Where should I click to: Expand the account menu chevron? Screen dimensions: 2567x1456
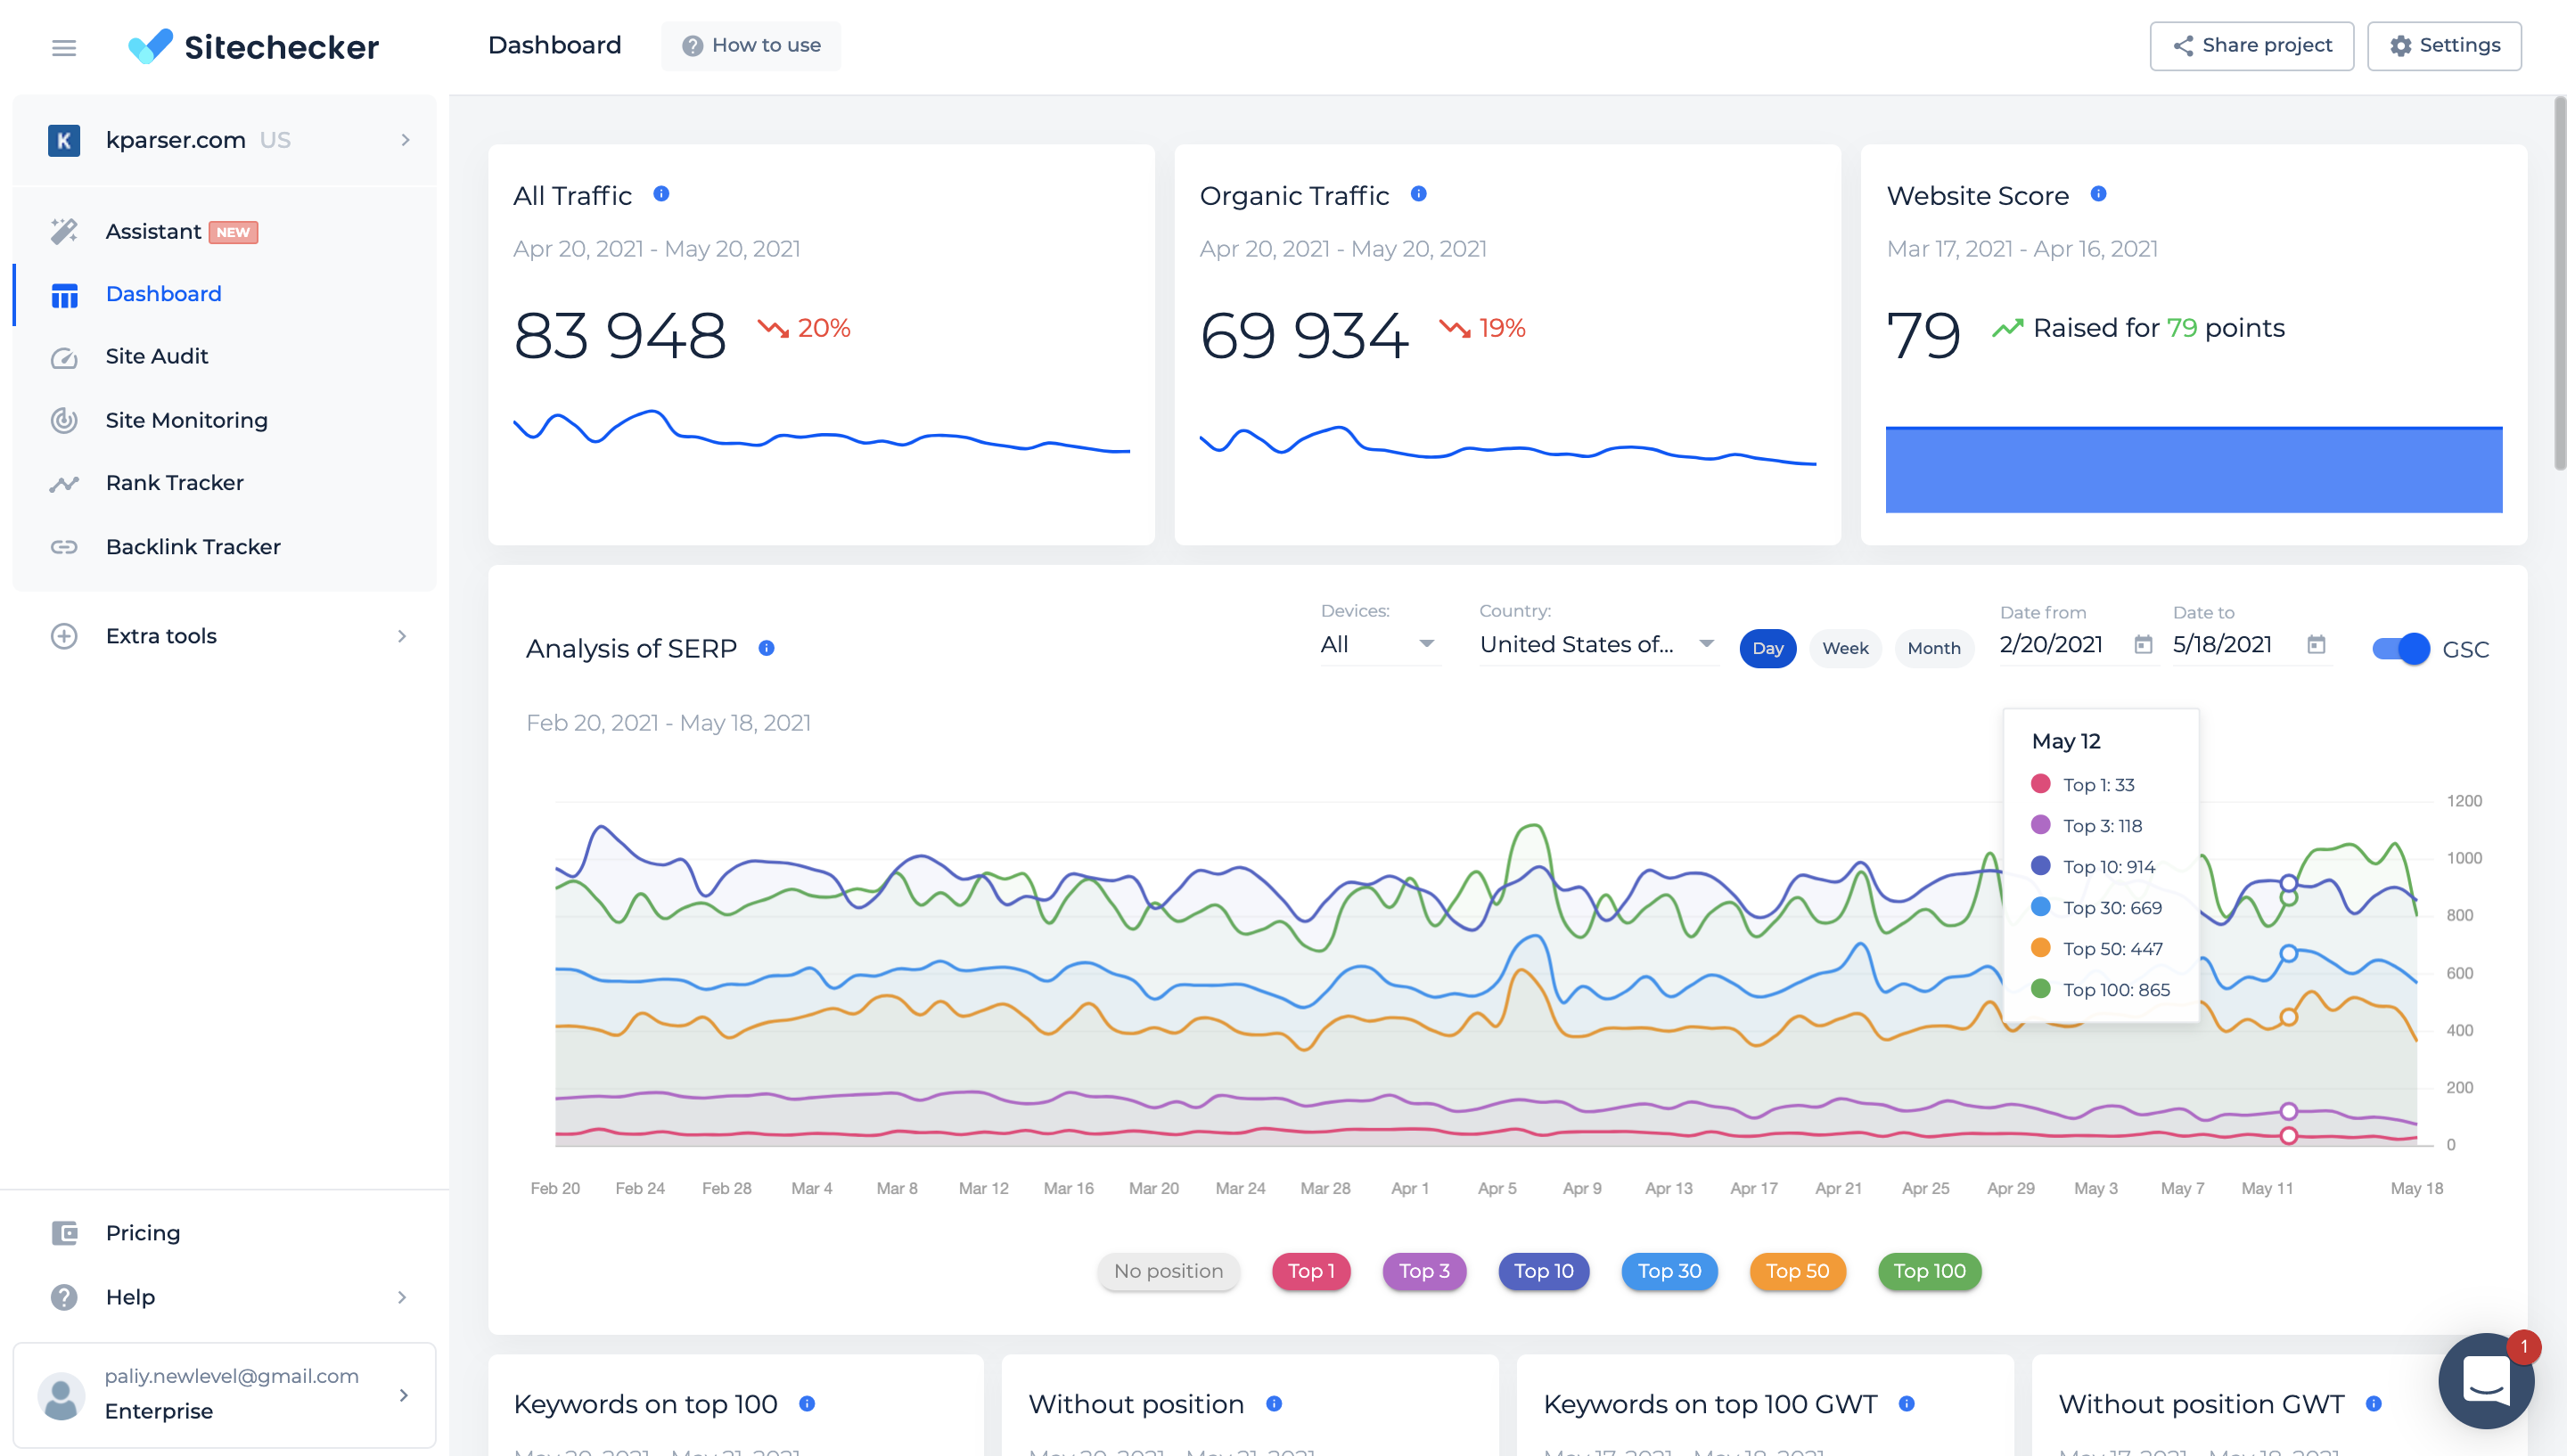coord(404,1395)
